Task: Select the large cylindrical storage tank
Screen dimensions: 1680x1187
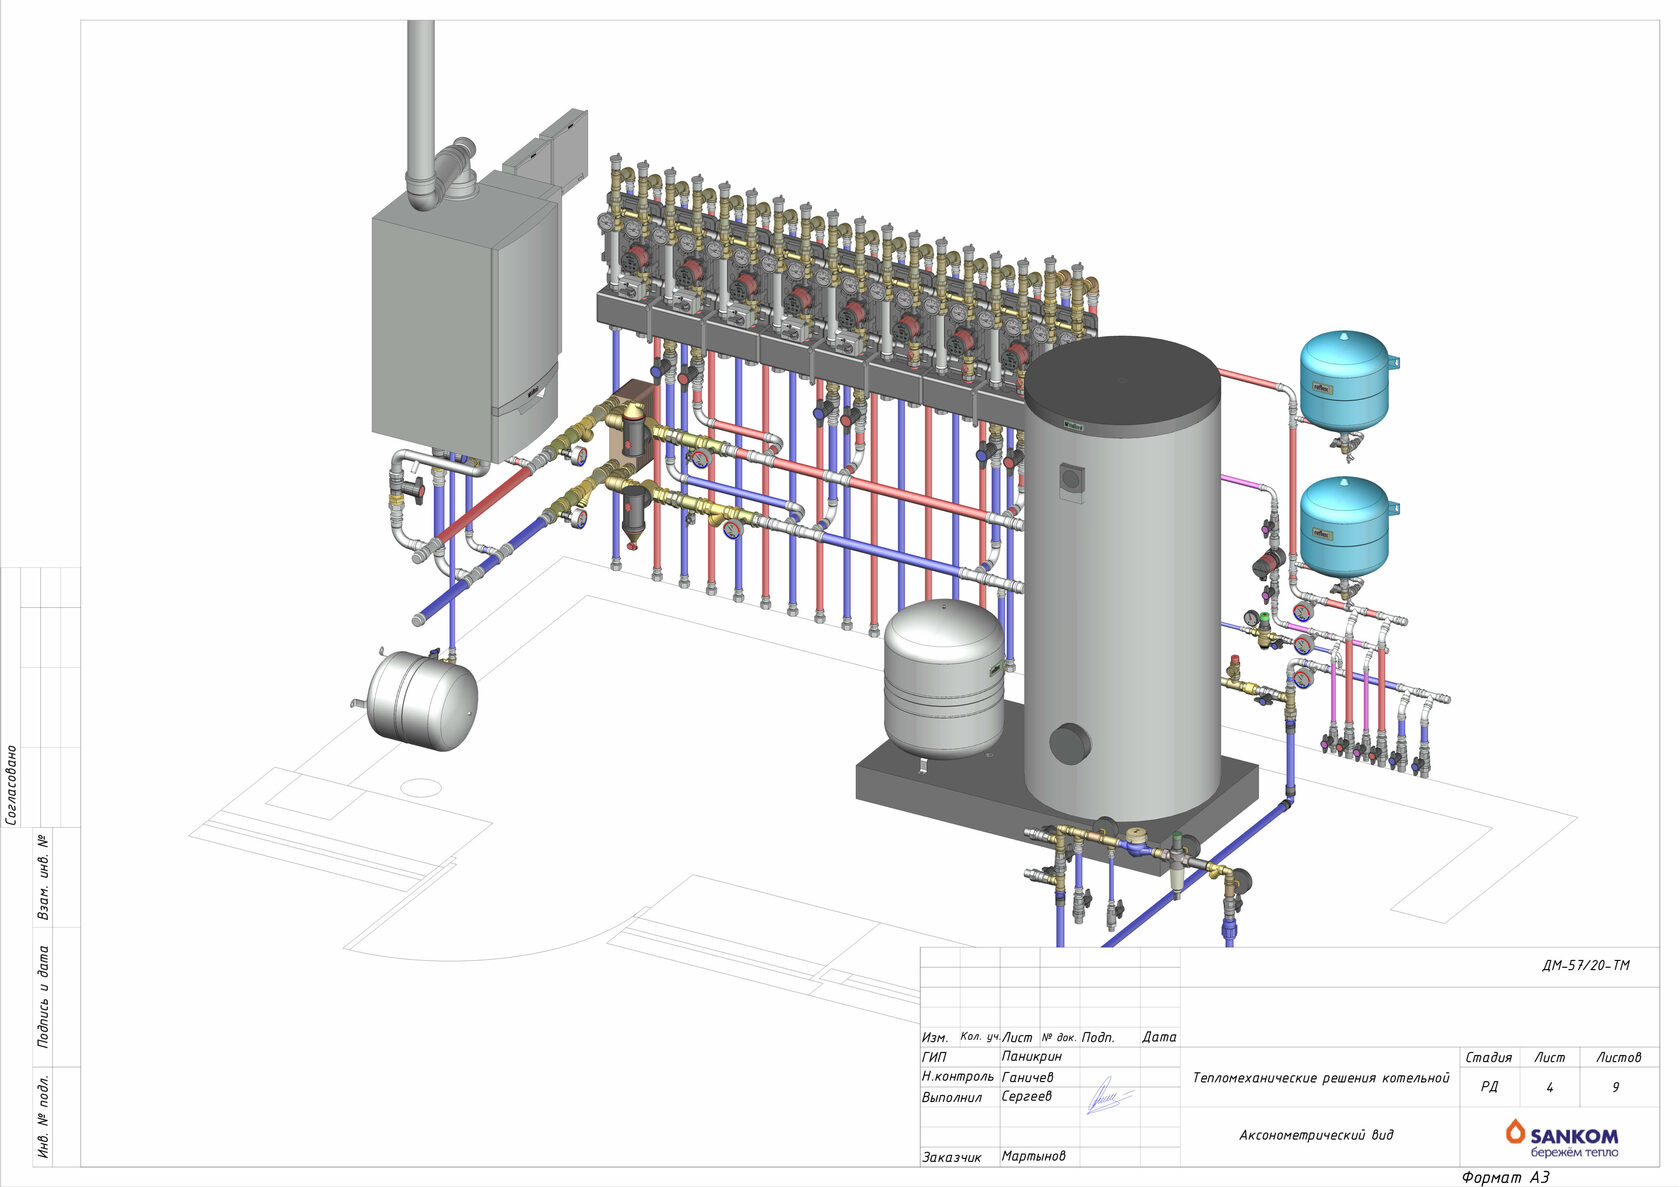Action: (1122, 580)
